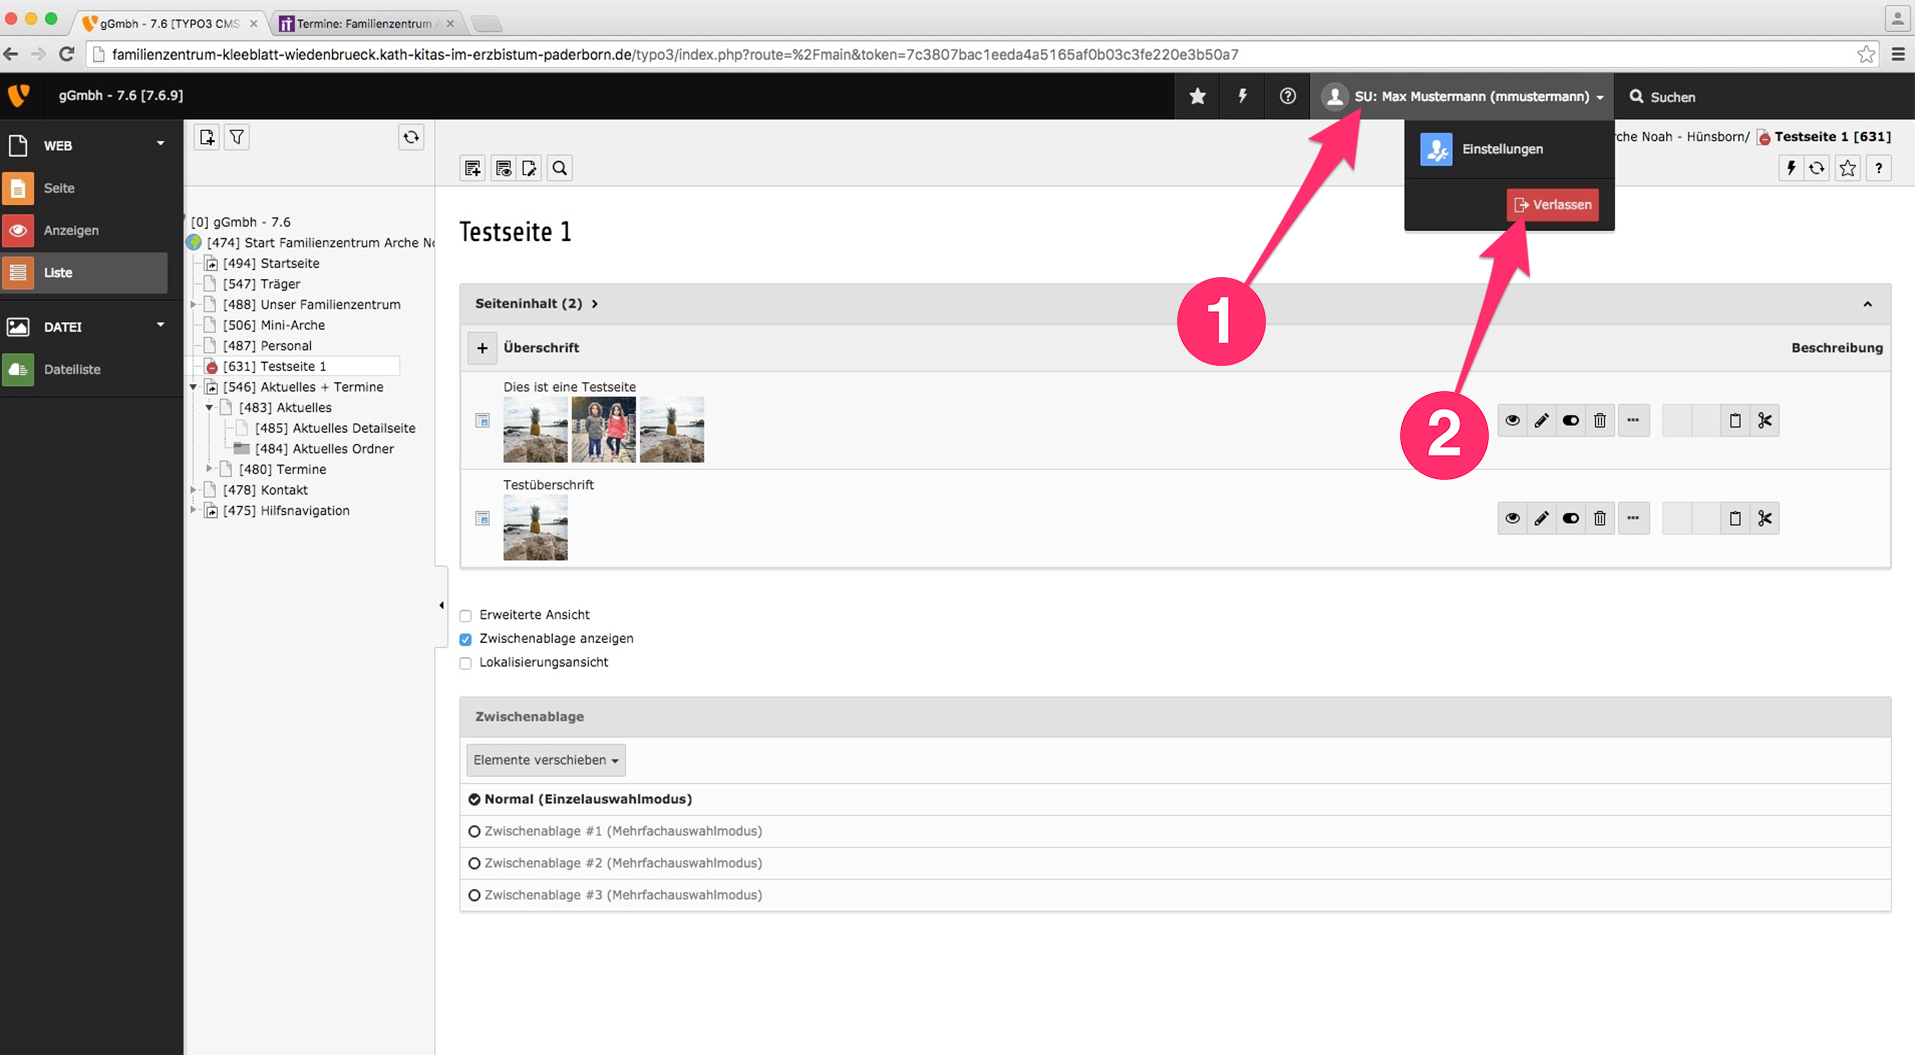Click the help question mark in top bar
The width and height of the screenshot is (1915, 1055).
[1287, 96]
